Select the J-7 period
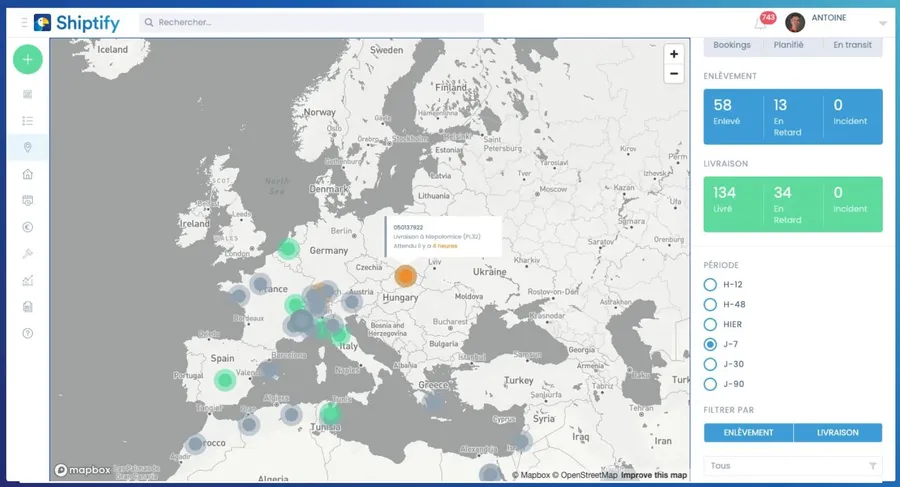The height and width of the screenshot is (487, 900). [710, 344]
